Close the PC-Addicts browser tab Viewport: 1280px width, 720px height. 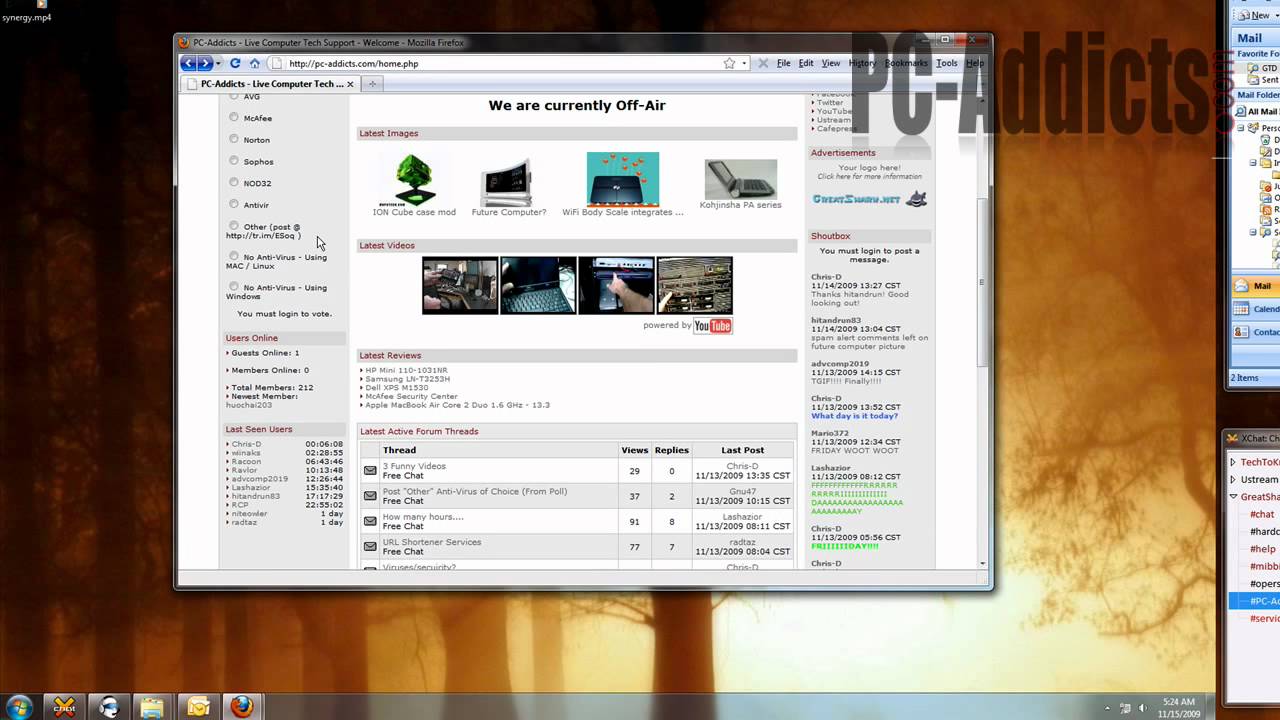351,84
